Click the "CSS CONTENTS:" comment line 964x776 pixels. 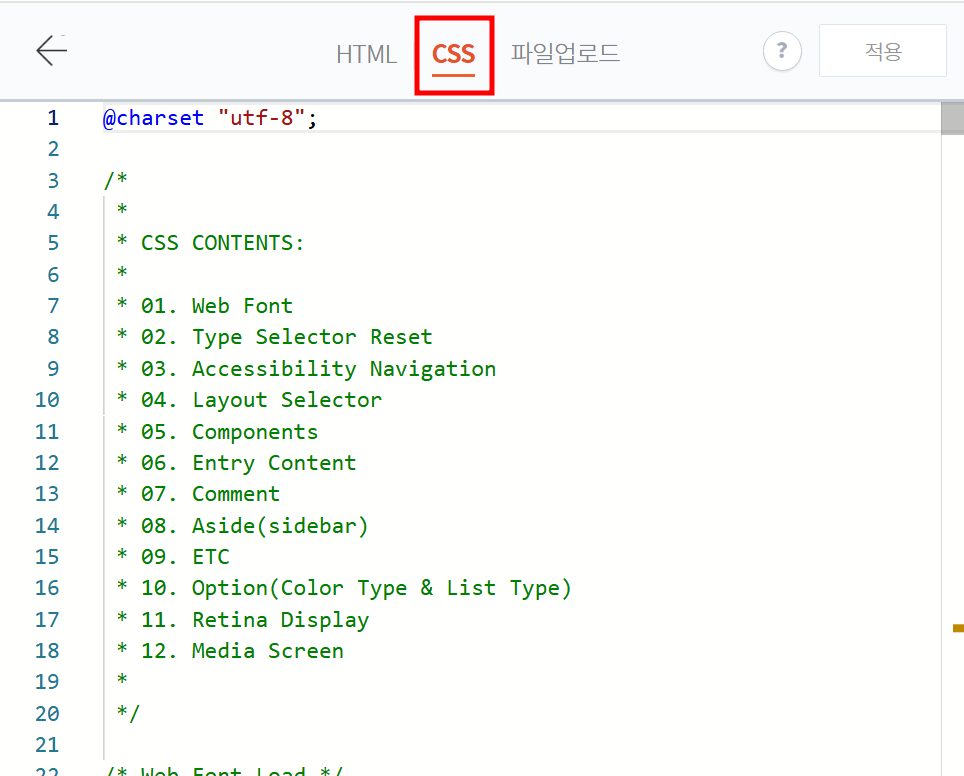point(211,243)
